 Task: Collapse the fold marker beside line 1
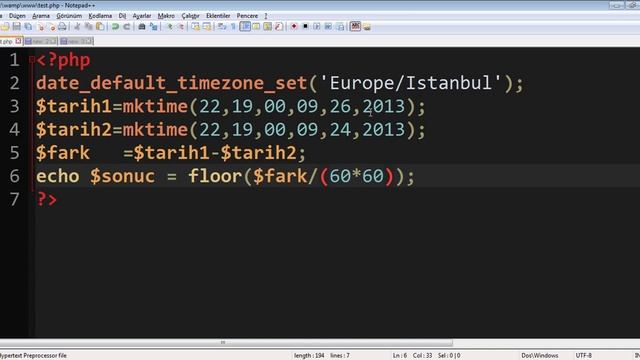(32, 60)
